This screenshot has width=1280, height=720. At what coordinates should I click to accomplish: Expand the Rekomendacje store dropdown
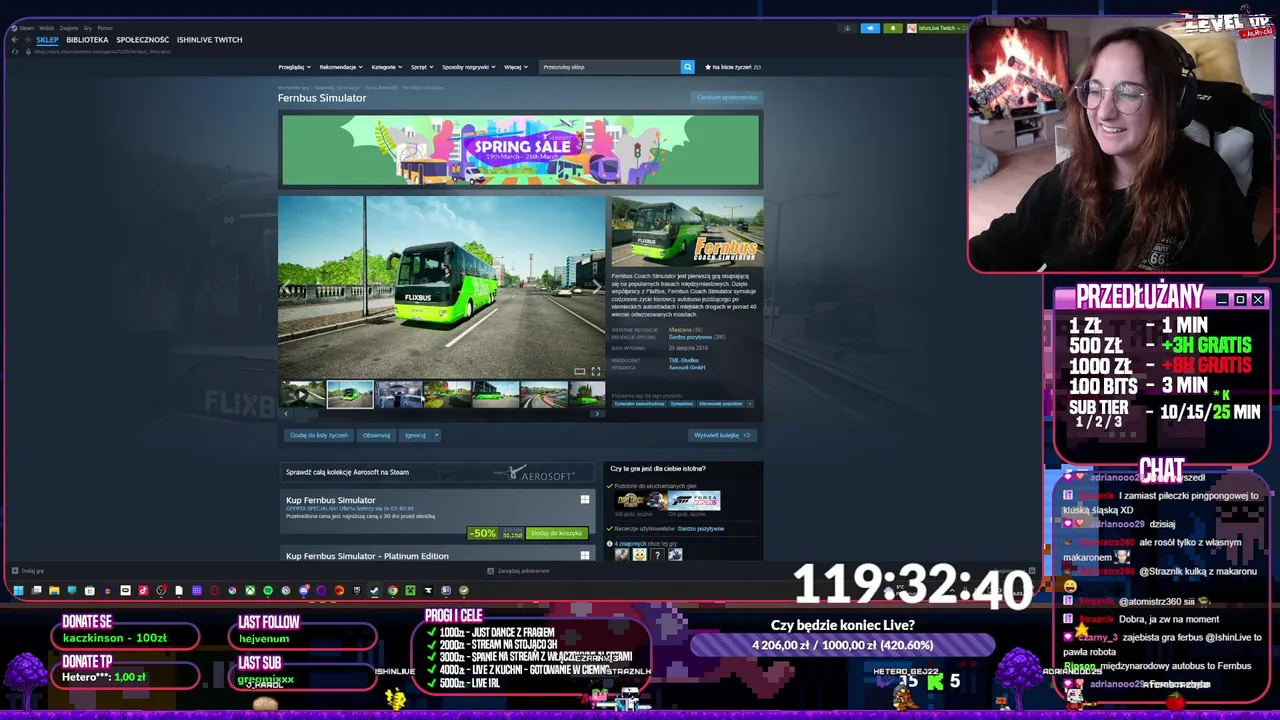(341, 67)
